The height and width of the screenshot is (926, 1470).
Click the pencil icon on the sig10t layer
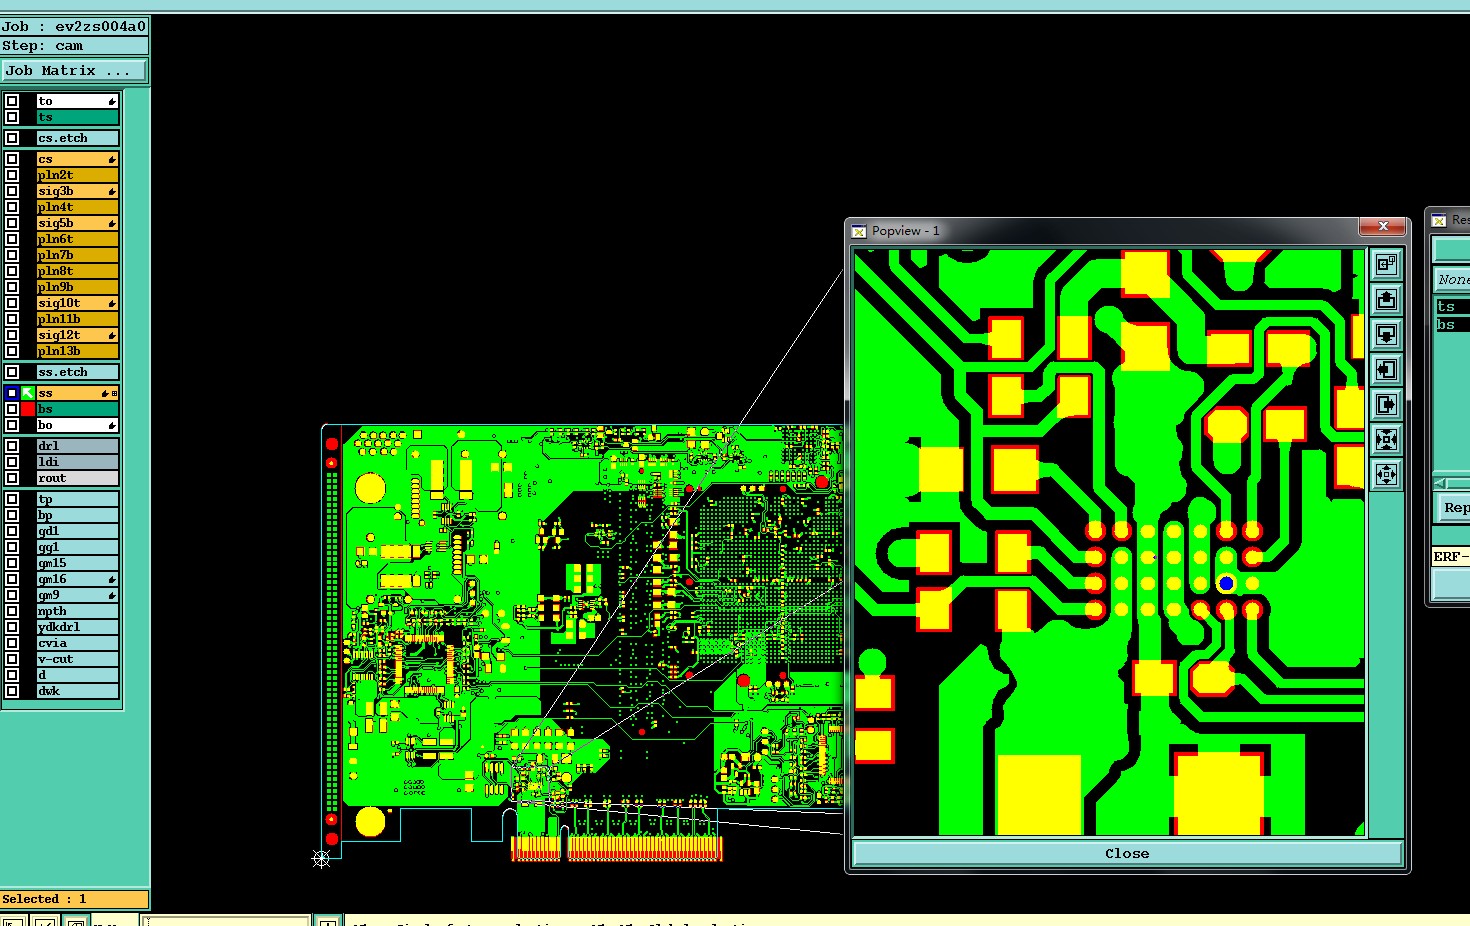click(x=112, y=303)
